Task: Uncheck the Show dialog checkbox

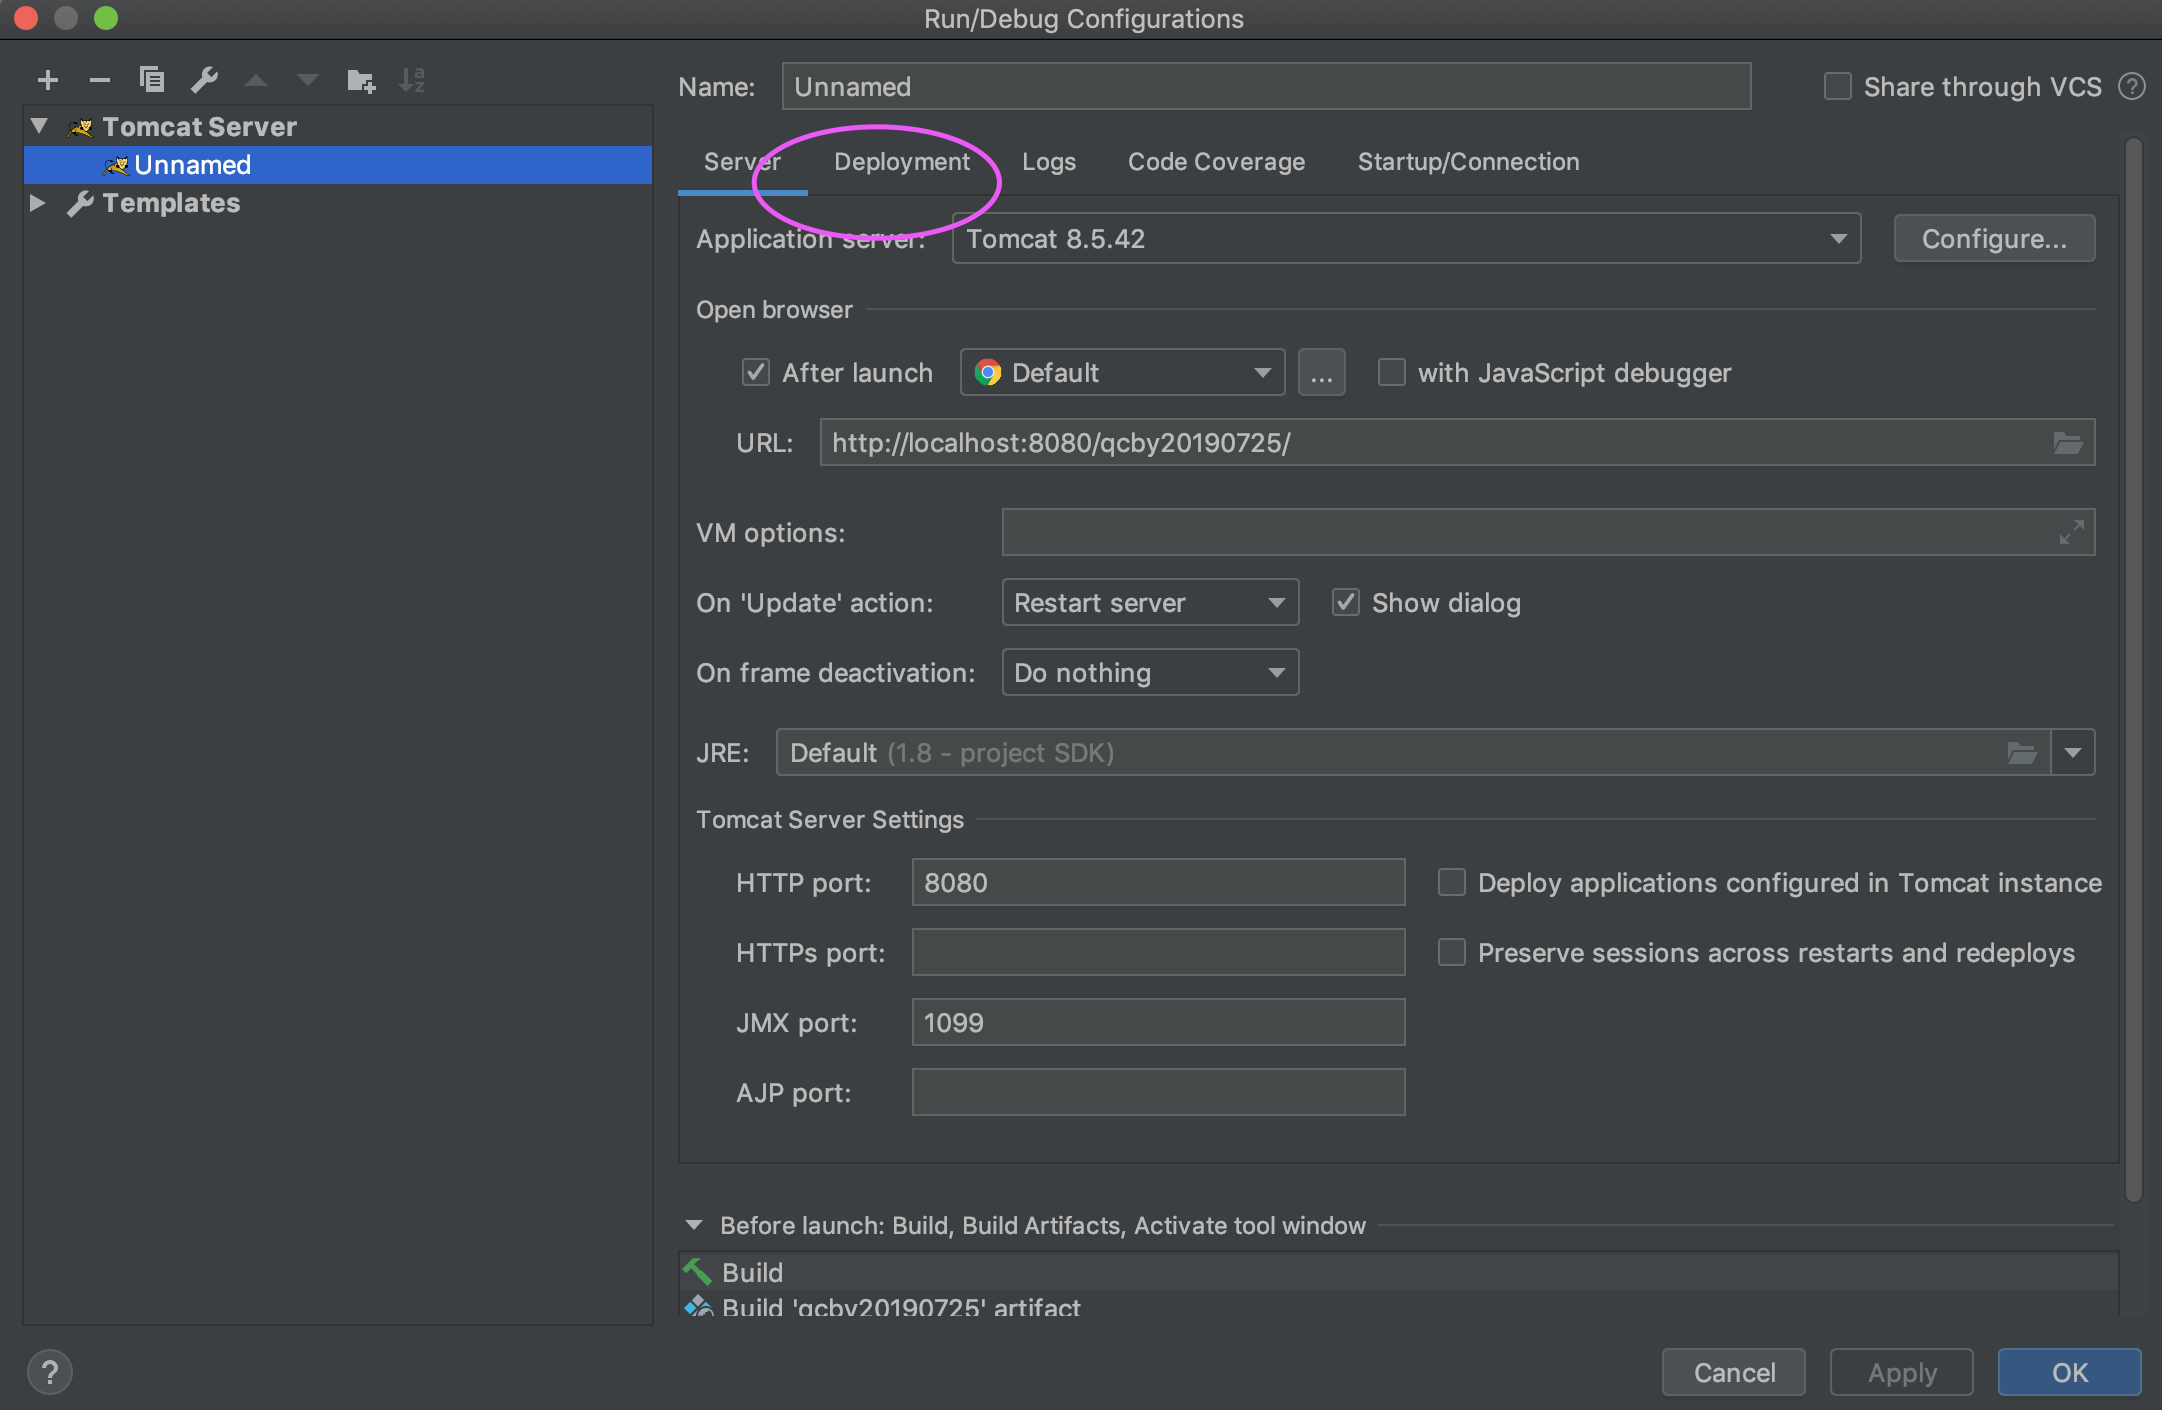Action: 1345,603
